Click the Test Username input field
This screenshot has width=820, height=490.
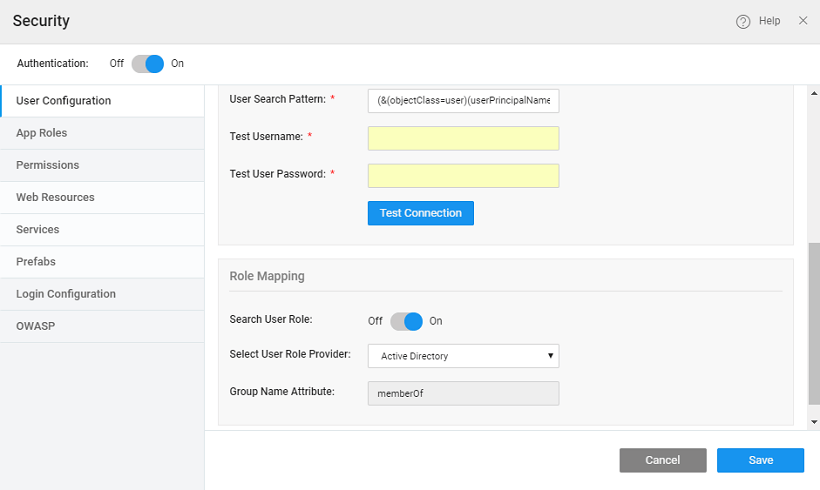coord(463,138)
